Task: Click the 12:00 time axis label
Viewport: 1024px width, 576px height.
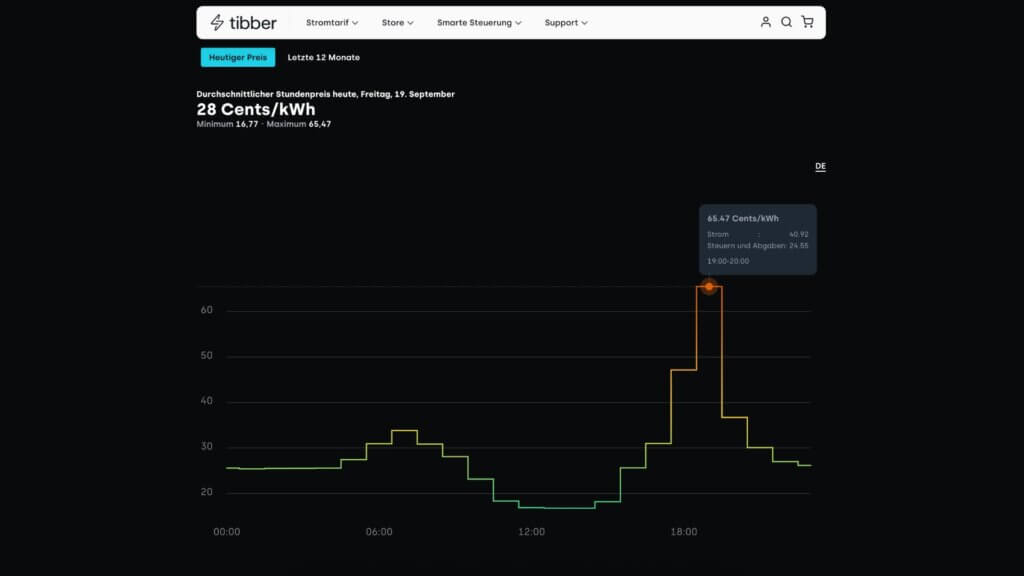Action: coord(531,532)
